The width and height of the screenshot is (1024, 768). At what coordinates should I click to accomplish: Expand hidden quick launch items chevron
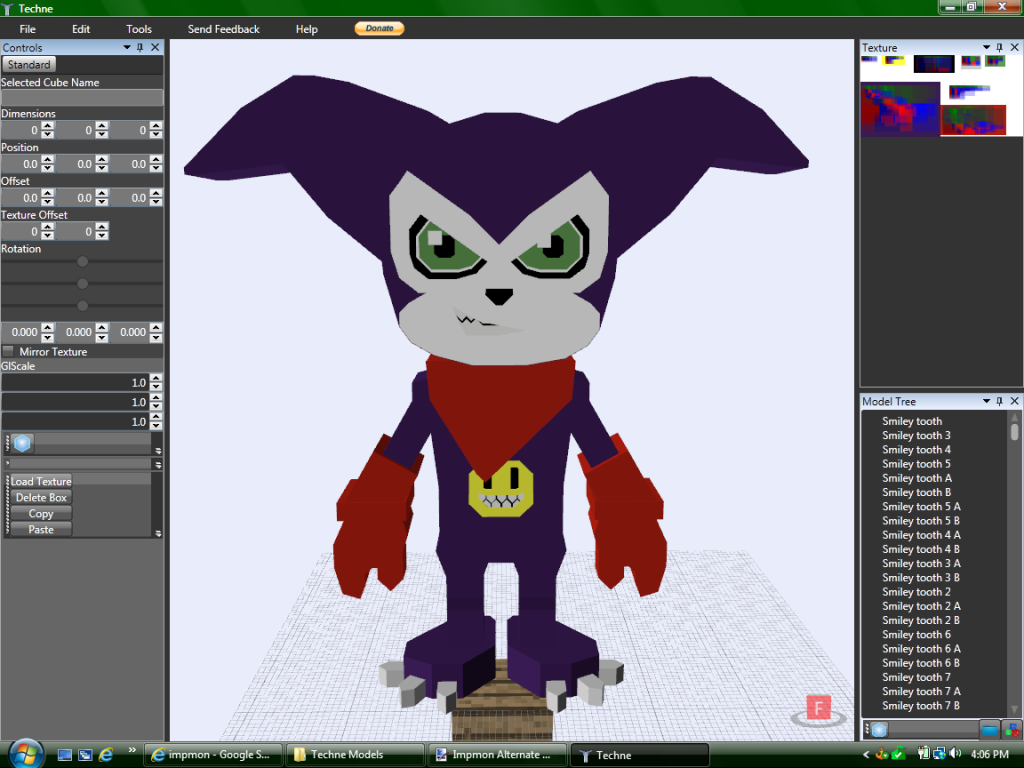point(132,750)
